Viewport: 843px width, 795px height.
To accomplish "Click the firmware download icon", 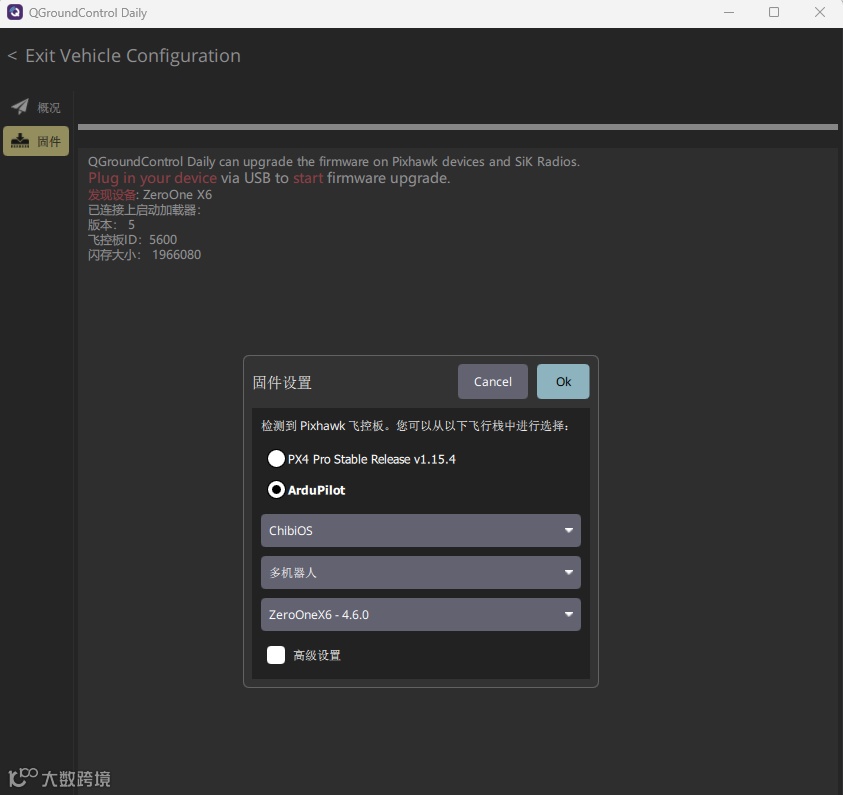I will [20, 141].
